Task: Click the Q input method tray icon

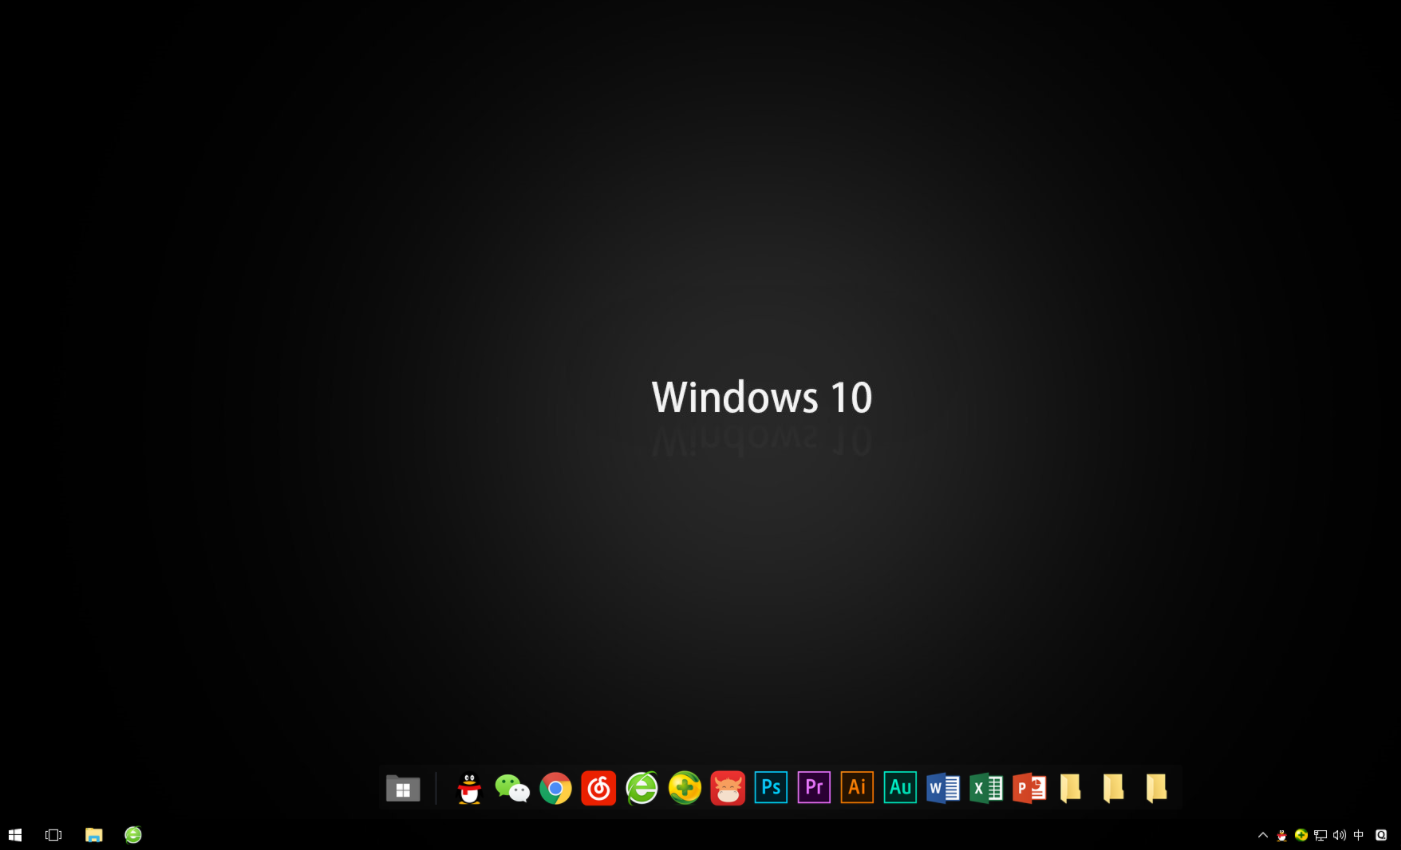Action: (x=1381, y=835)
